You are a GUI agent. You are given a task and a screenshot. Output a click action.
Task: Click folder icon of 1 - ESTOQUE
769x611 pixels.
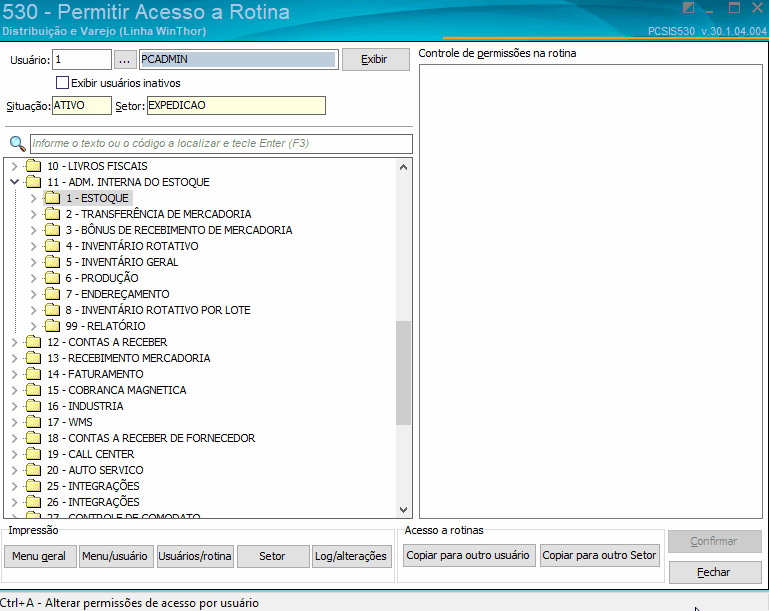(52, 198)
